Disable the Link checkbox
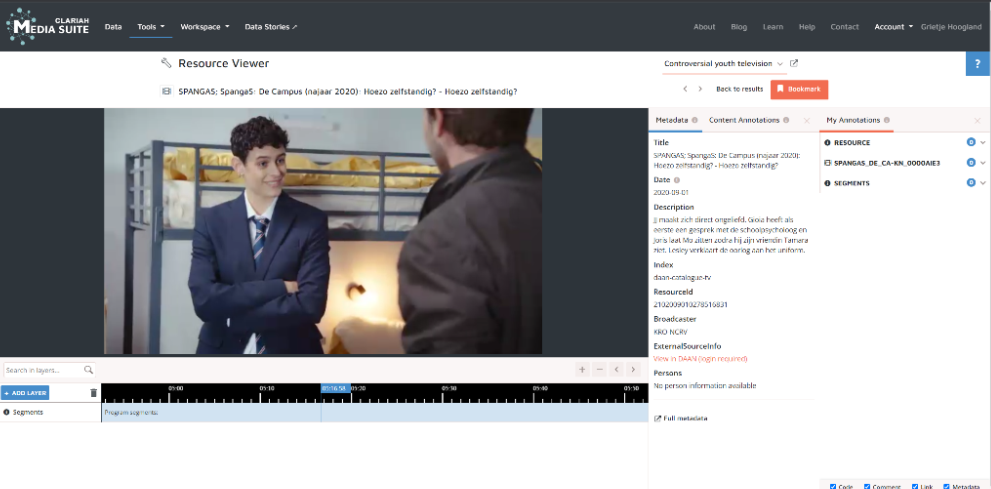Viewport: 991px width, 489px height. (915, 486)
